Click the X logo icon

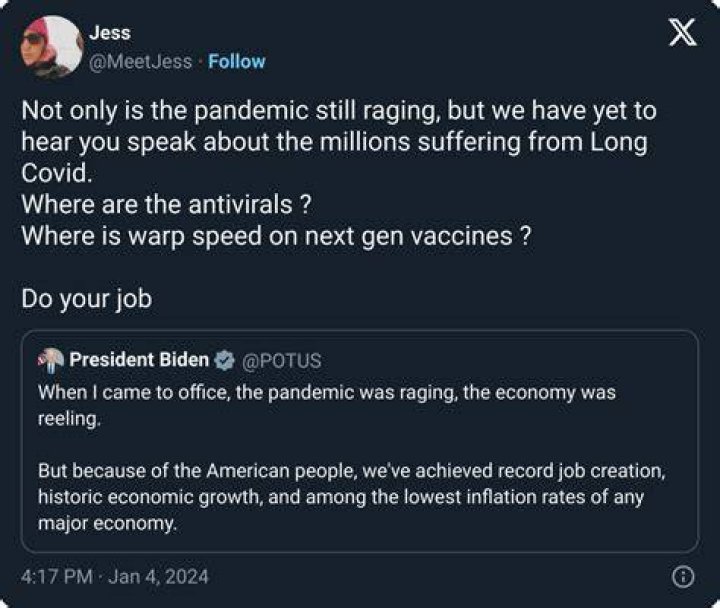682,33
